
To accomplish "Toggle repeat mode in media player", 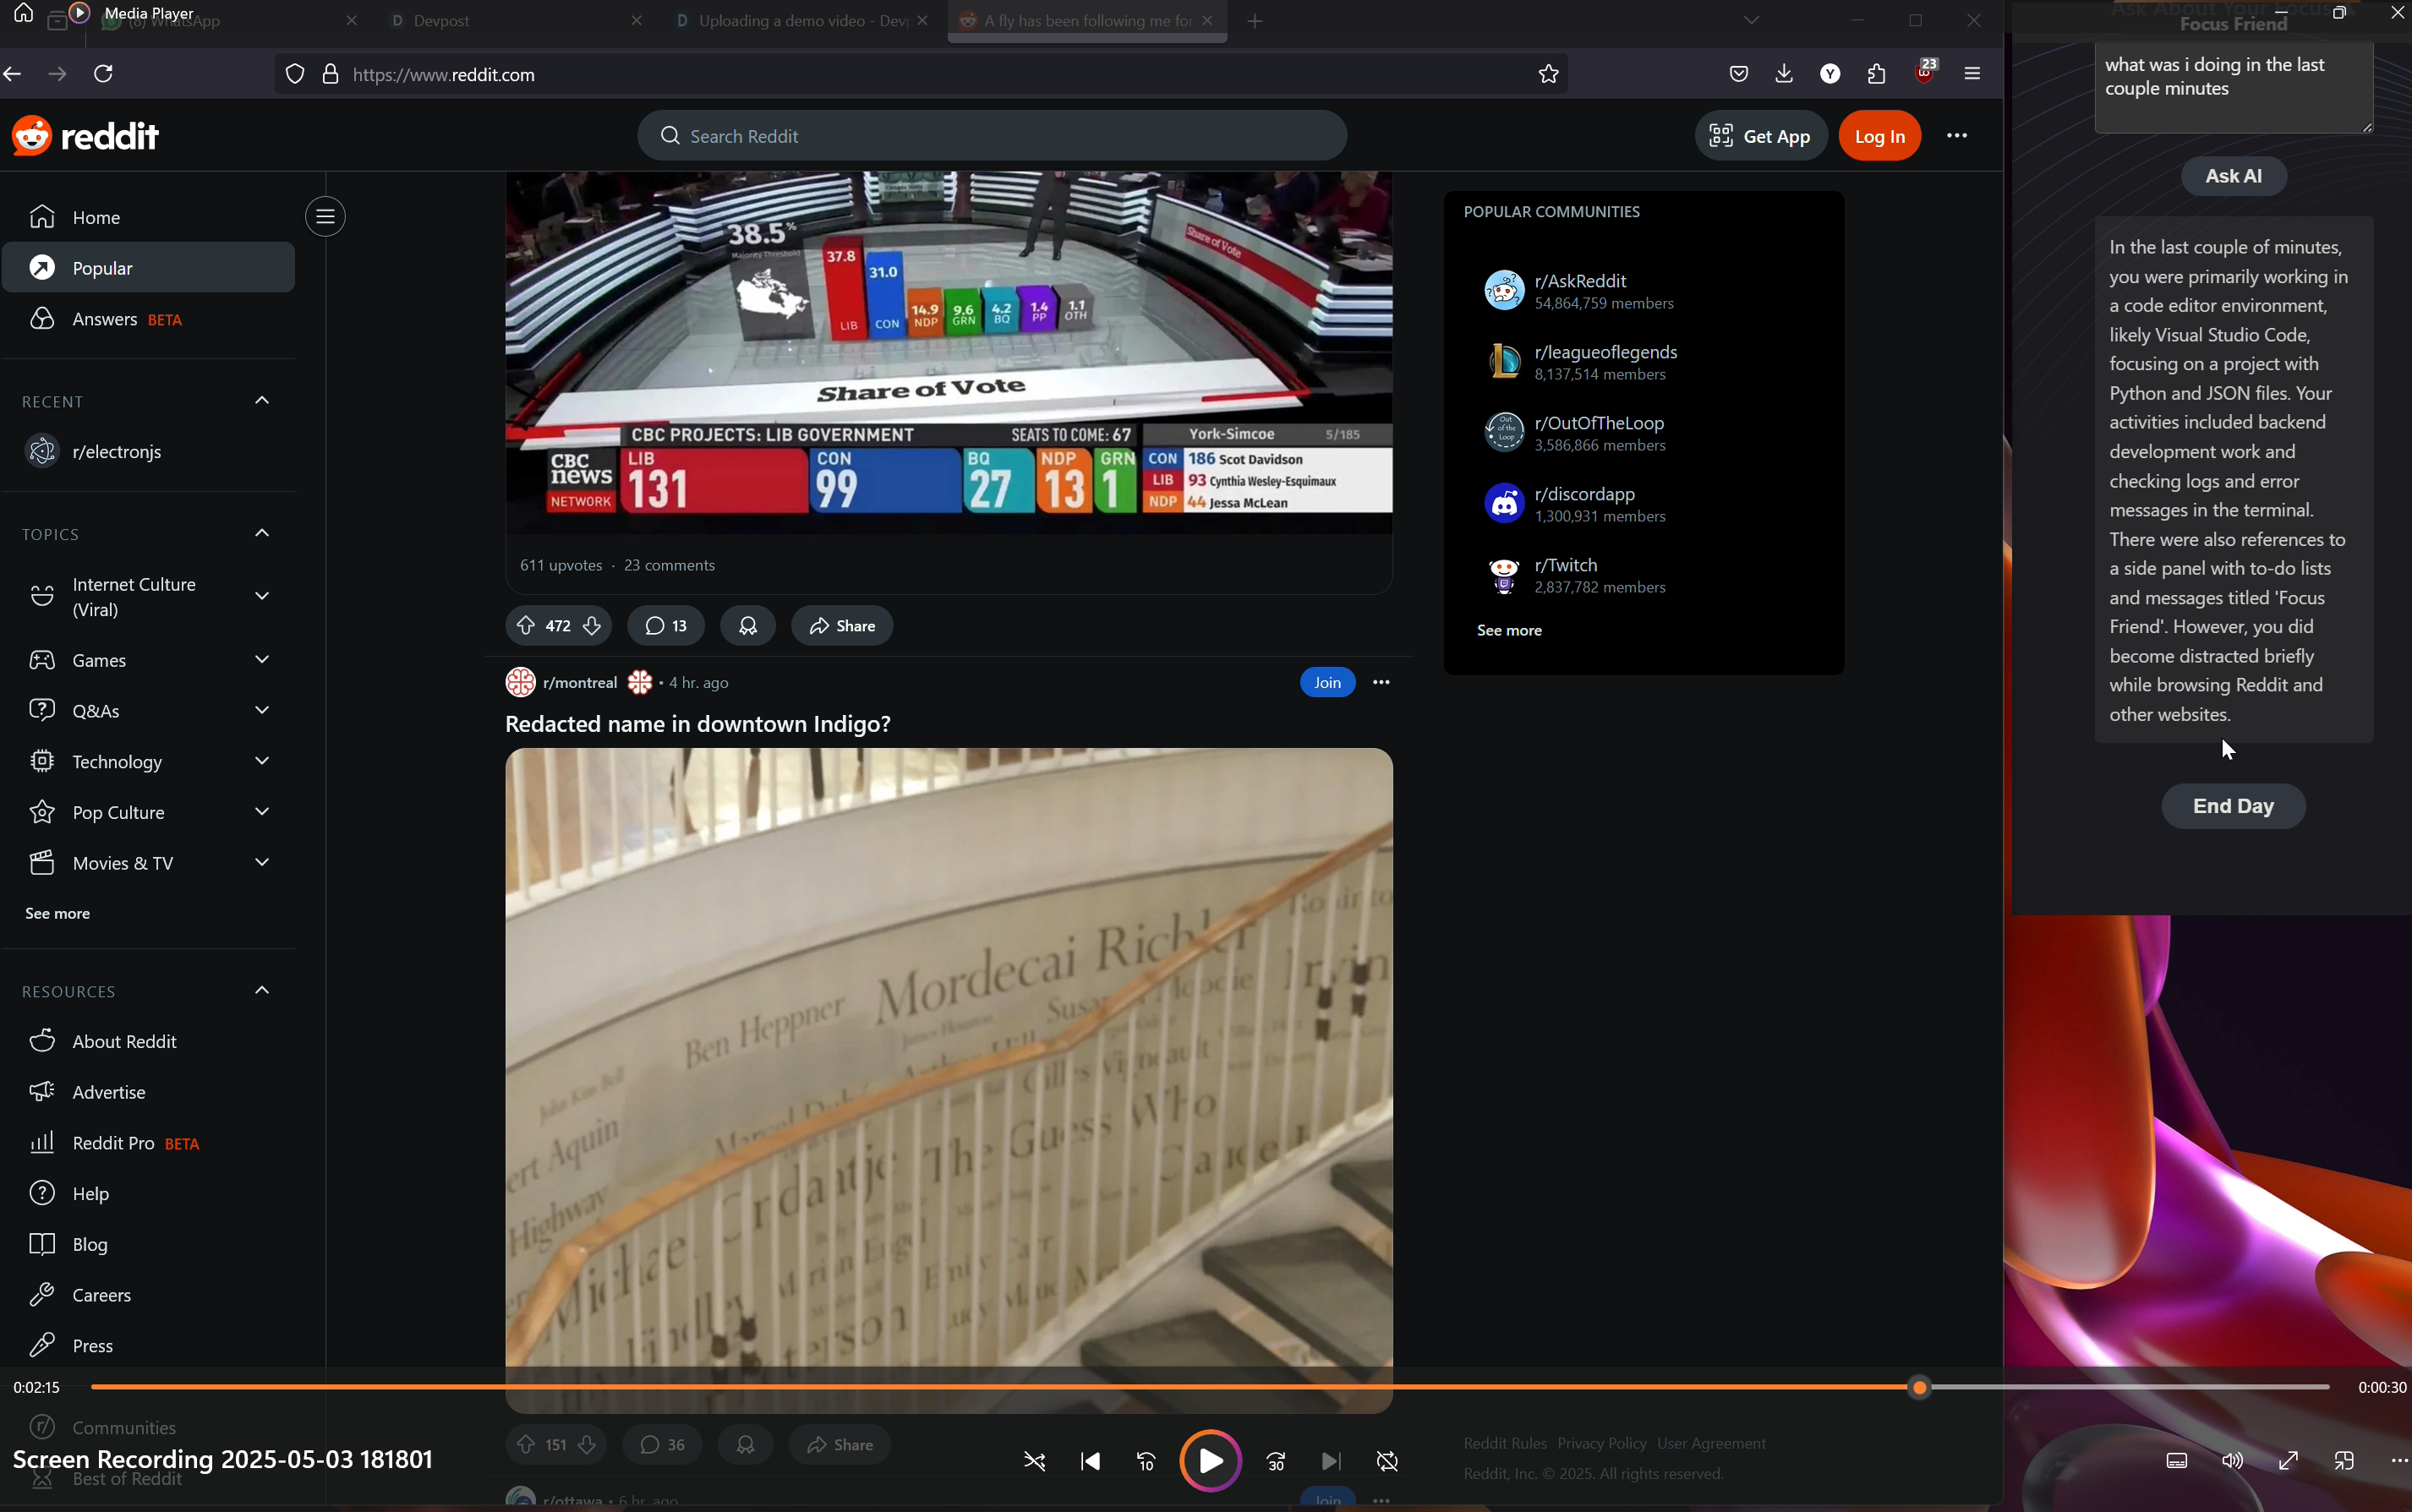I will (x=1387, y=1462).
